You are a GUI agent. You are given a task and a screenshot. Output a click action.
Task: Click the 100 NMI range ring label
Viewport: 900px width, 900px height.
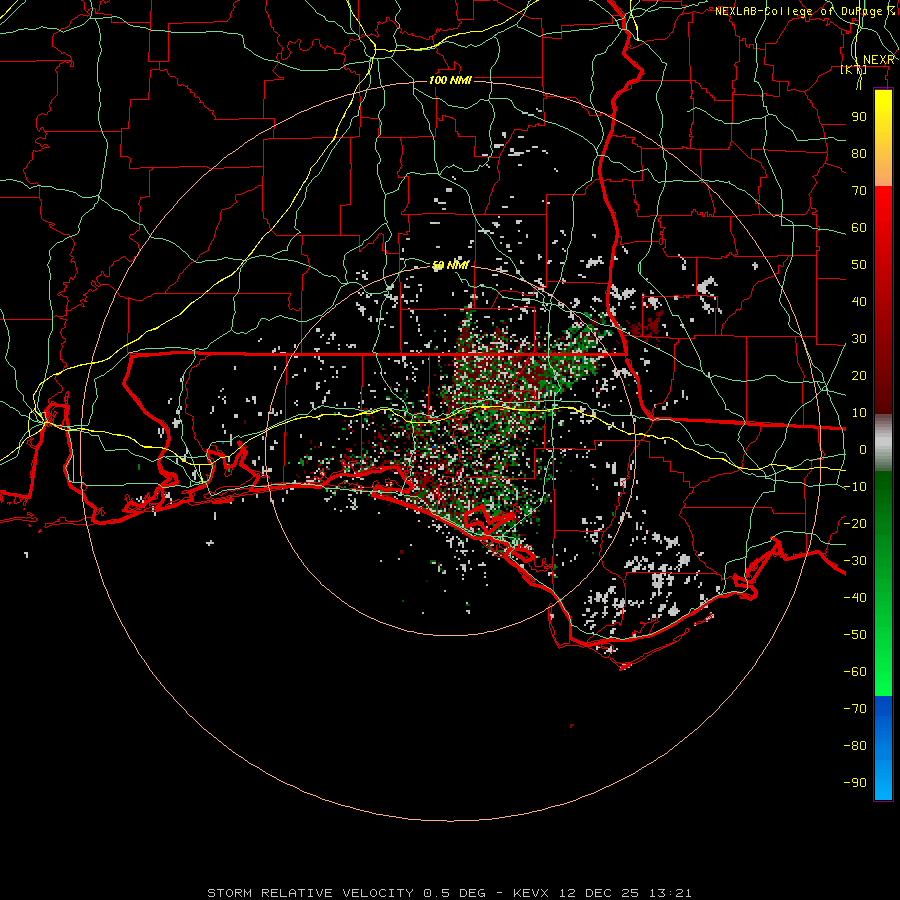coord(451,80)
